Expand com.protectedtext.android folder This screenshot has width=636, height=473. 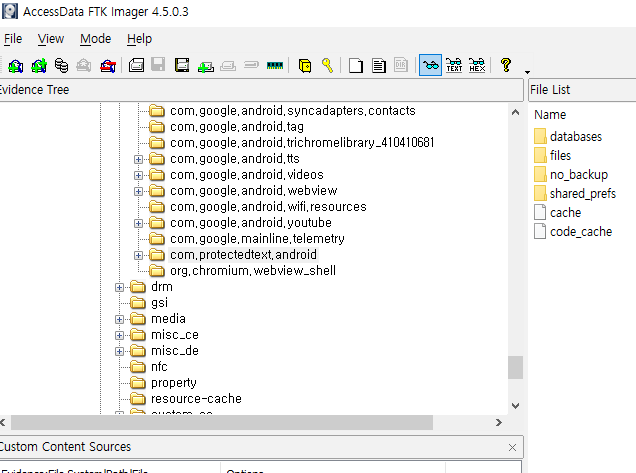(x=138, y=256)
